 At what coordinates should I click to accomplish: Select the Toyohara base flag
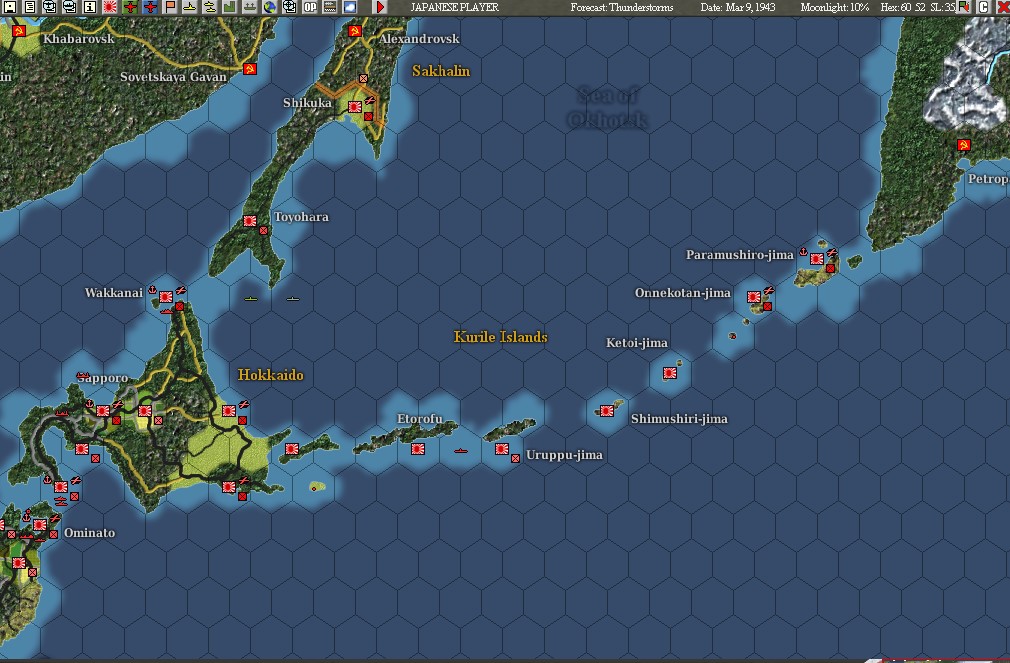tap(250, 221)
